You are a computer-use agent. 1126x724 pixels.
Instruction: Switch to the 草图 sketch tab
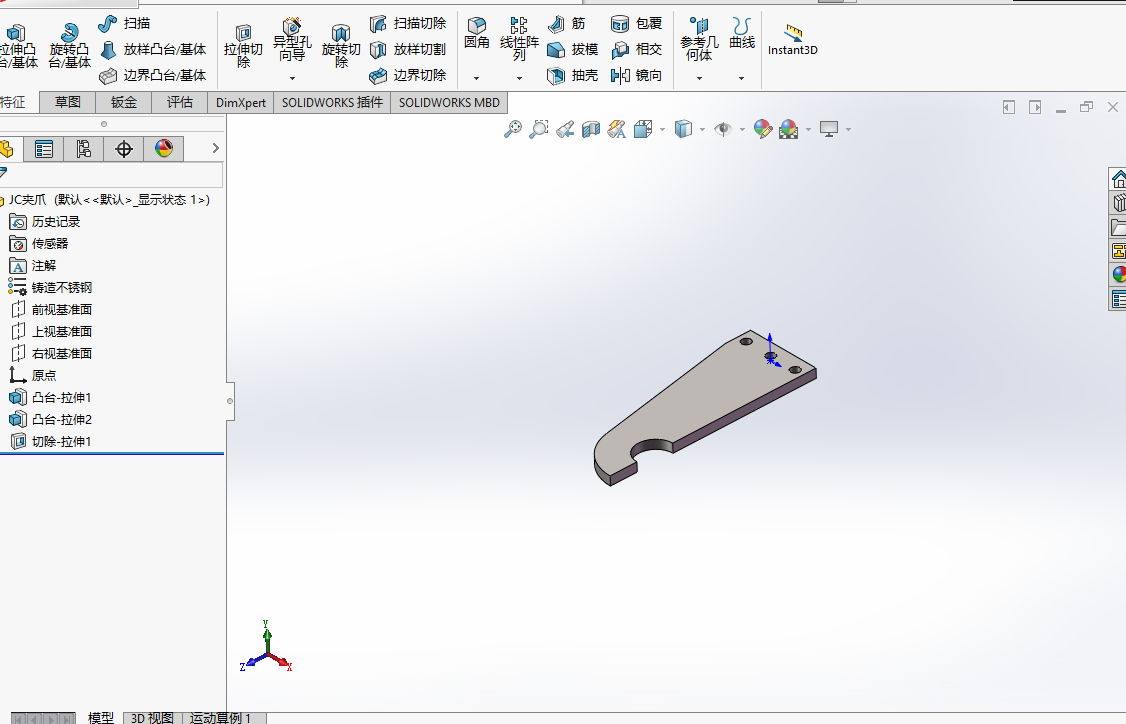click(68, 102)
